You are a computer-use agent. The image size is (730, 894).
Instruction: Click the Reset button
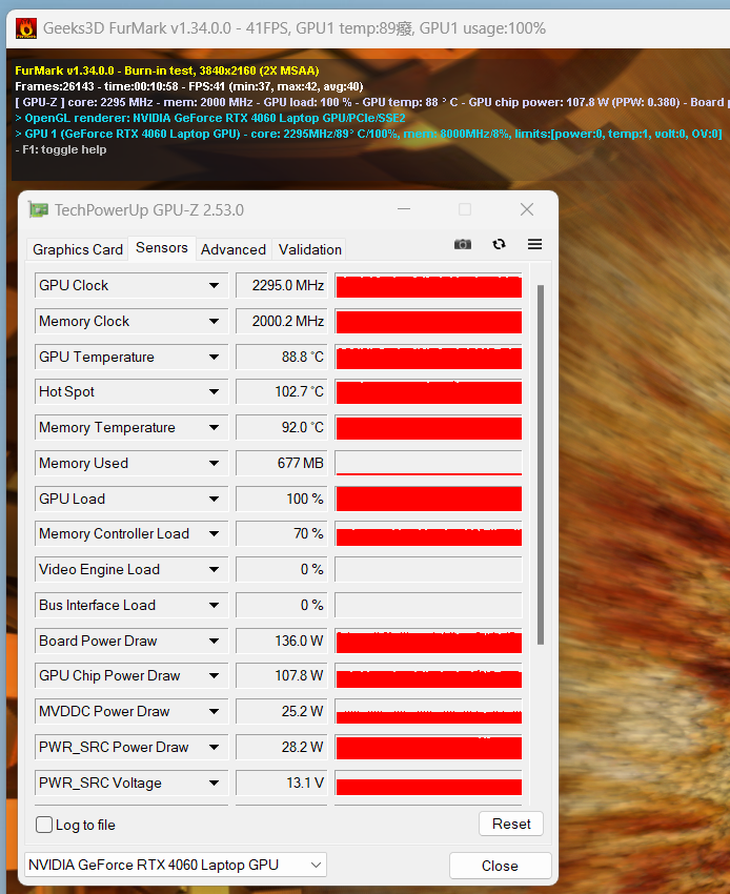pos(511,824)
